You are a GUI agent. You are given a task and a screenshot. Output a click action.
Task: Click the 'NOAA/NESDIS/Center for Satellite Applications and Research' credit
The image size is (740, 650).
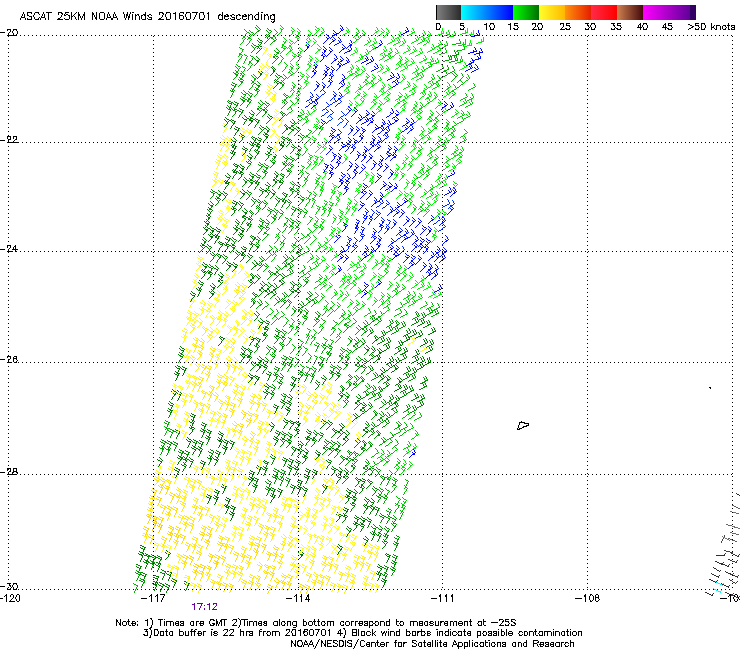[x=432, y=644]
